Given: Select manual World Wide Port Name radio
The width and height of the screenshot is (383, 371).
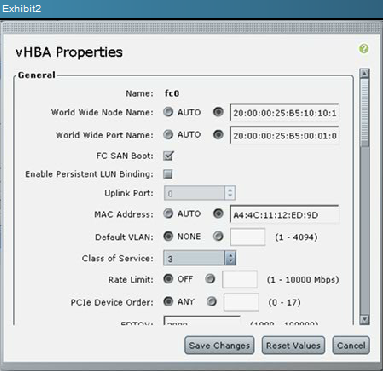Looking at the screenshot, I should [218, 135].
